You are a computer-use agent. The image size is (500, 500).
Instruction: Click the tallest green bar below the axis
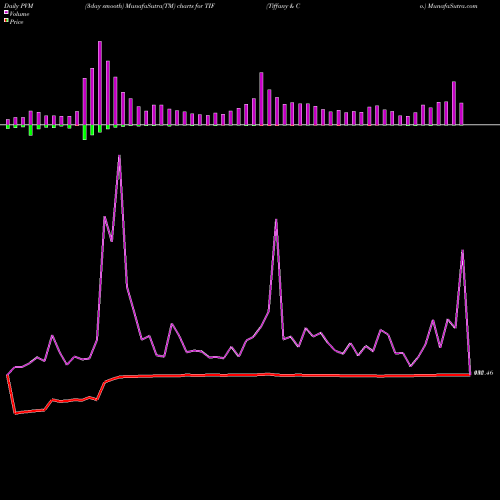pyautogui.click(x=85, y=132)
